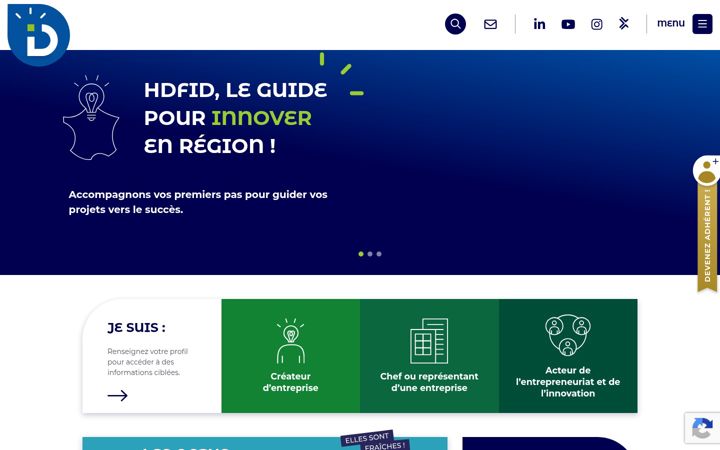The height and width of the screenshot is (450, 720).
Task: Open the Instagram social icon
Action: [596, 24]
